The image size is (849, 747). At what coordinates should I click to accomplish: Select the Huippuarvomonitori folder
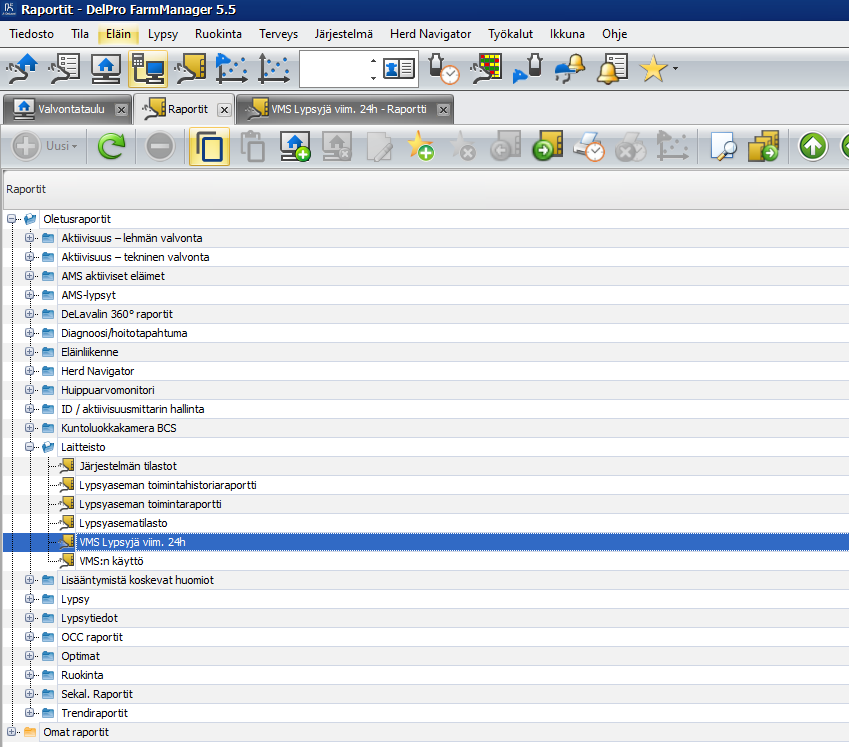pyautogui.click(x=108, y=390)
